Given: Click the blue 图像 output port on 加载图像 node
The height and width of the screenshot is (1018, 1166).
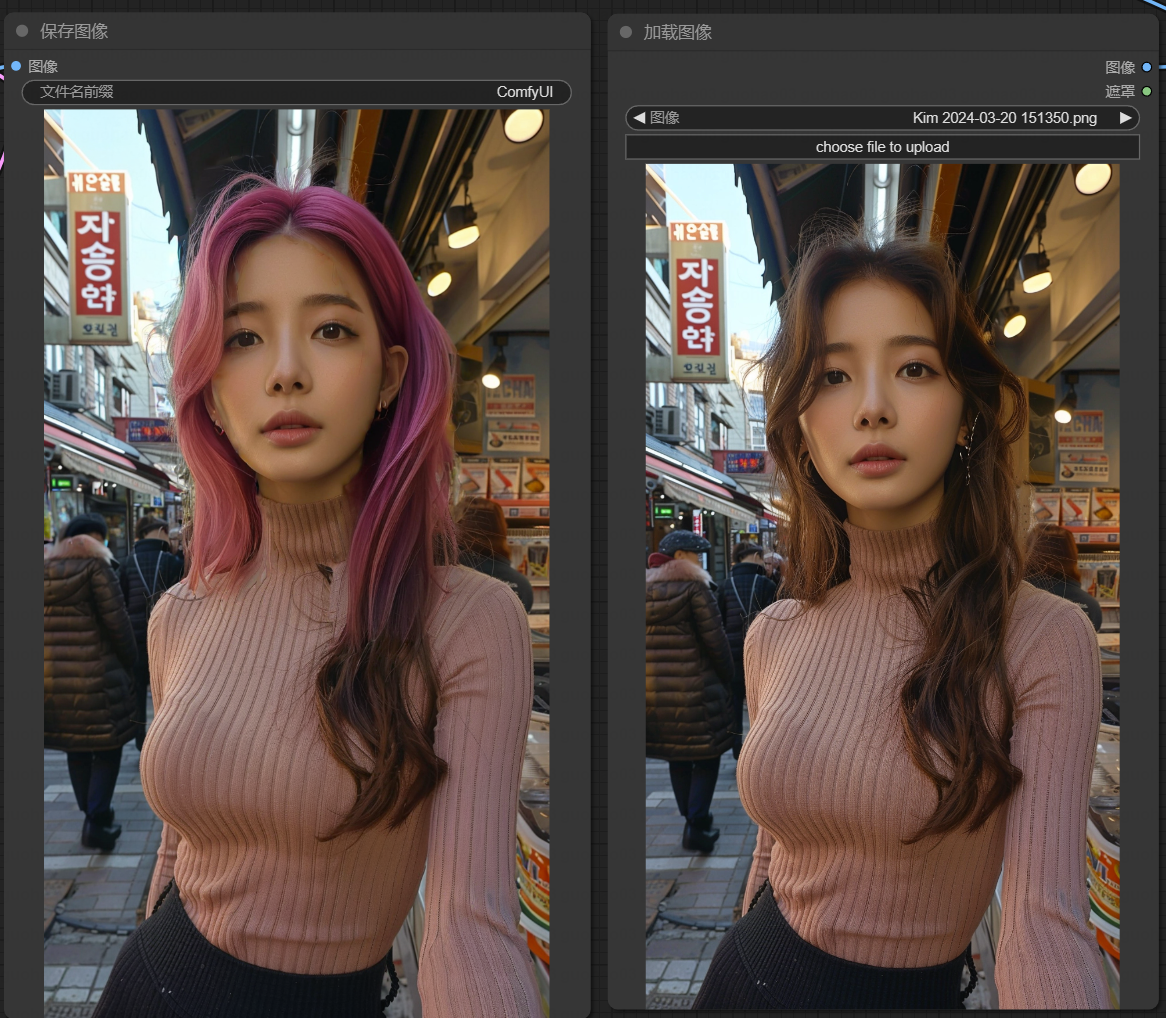Looking at the screenshot, I should (1146, 67).
